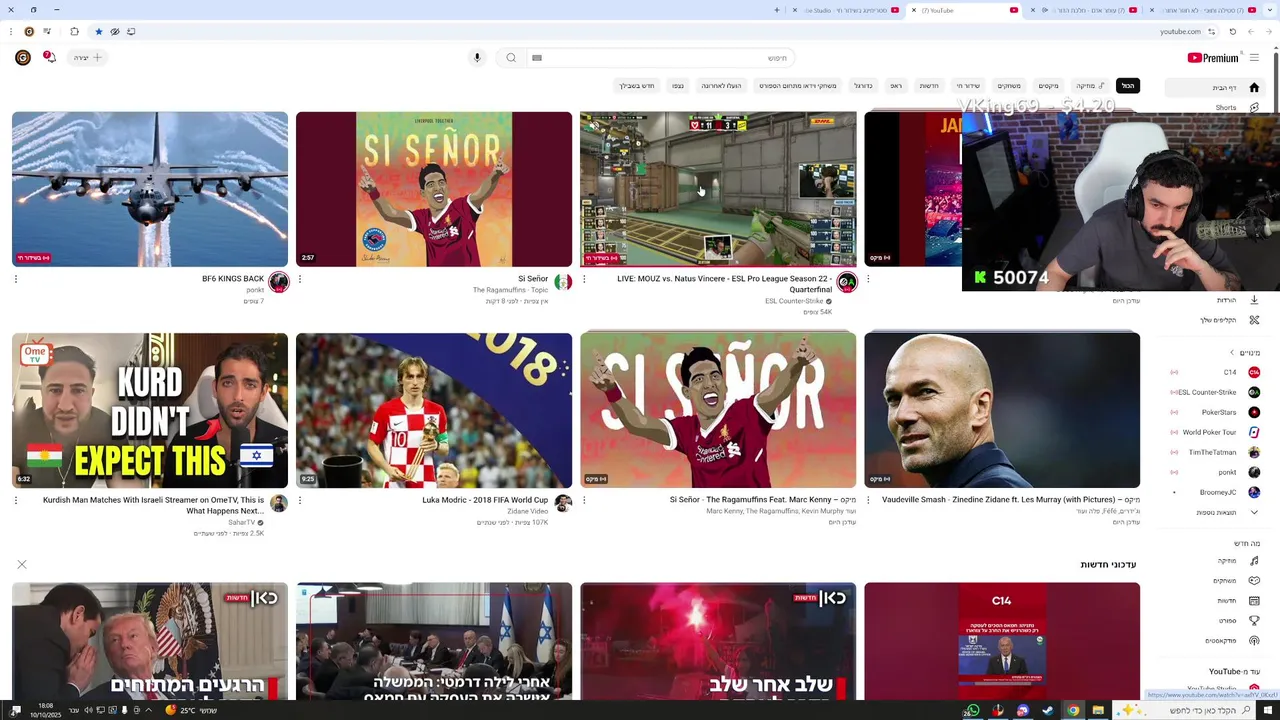Open the Gaming explore item

pos(1234,581)
